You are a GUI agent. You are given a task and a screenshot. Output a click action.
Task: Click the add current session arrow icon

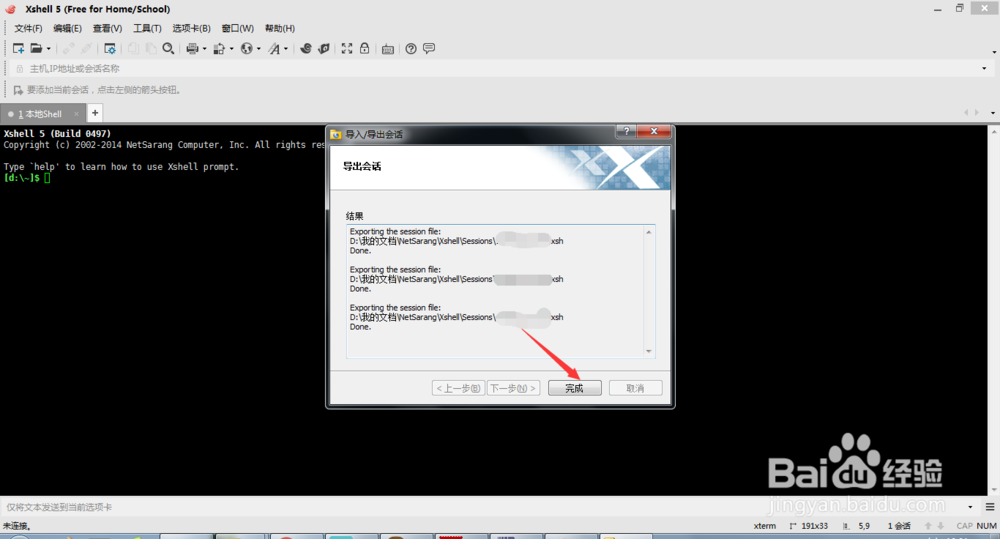[18, 90]
